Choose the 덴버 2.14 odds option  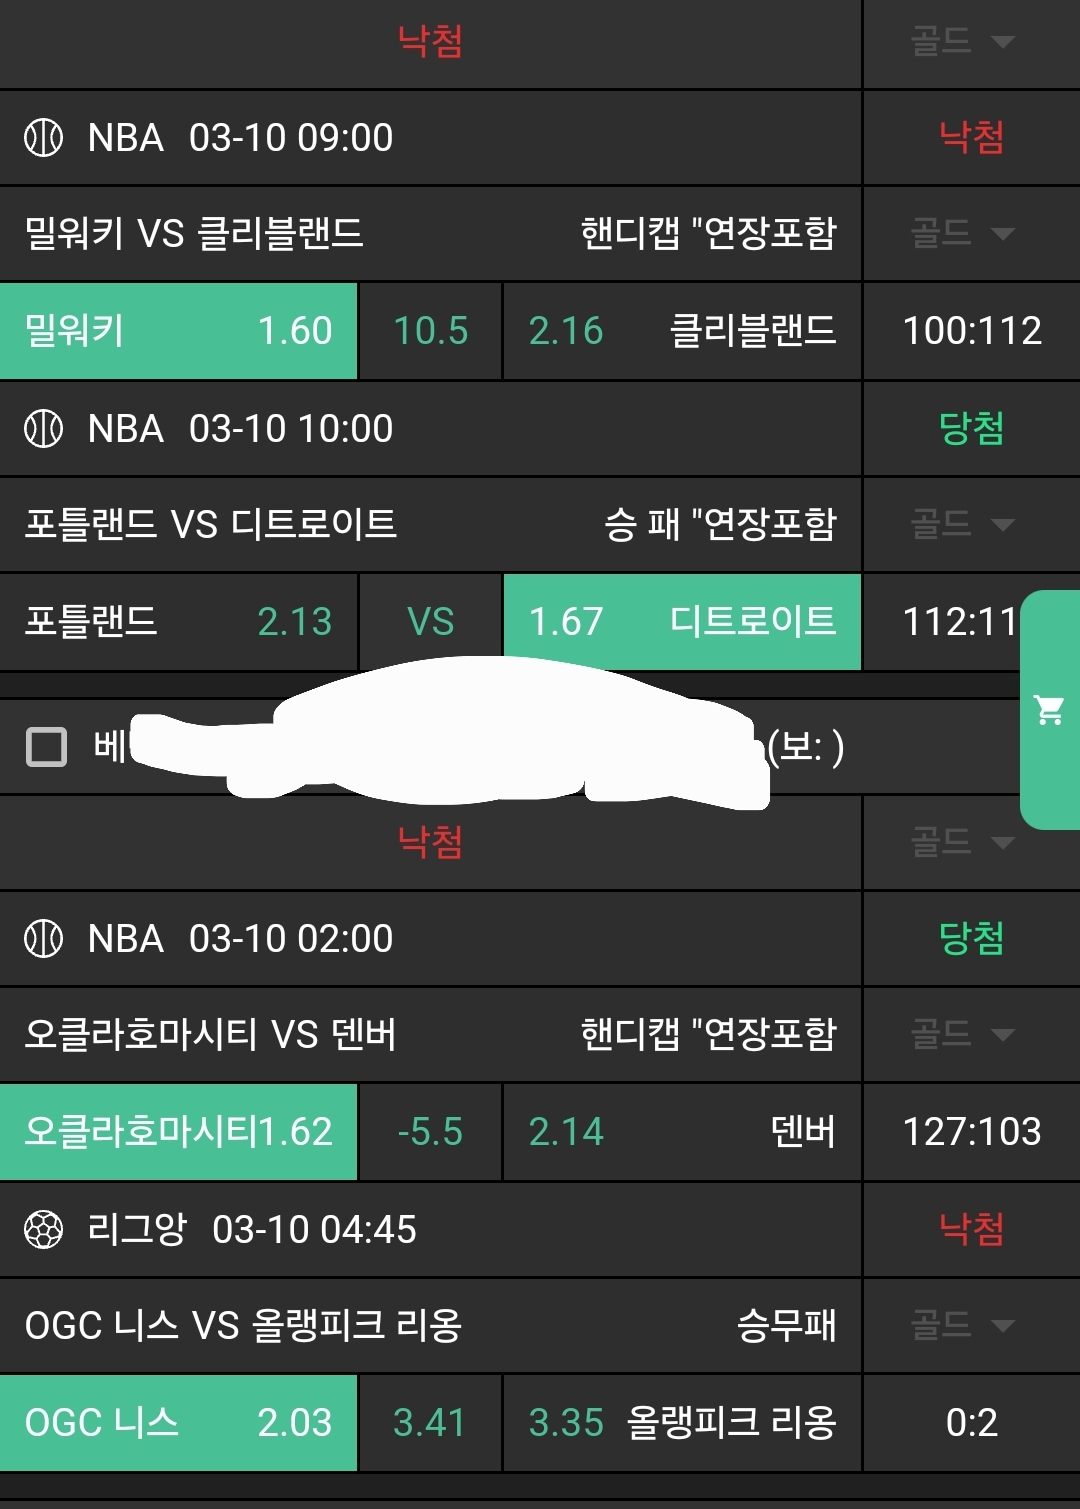coord(682,1132)
